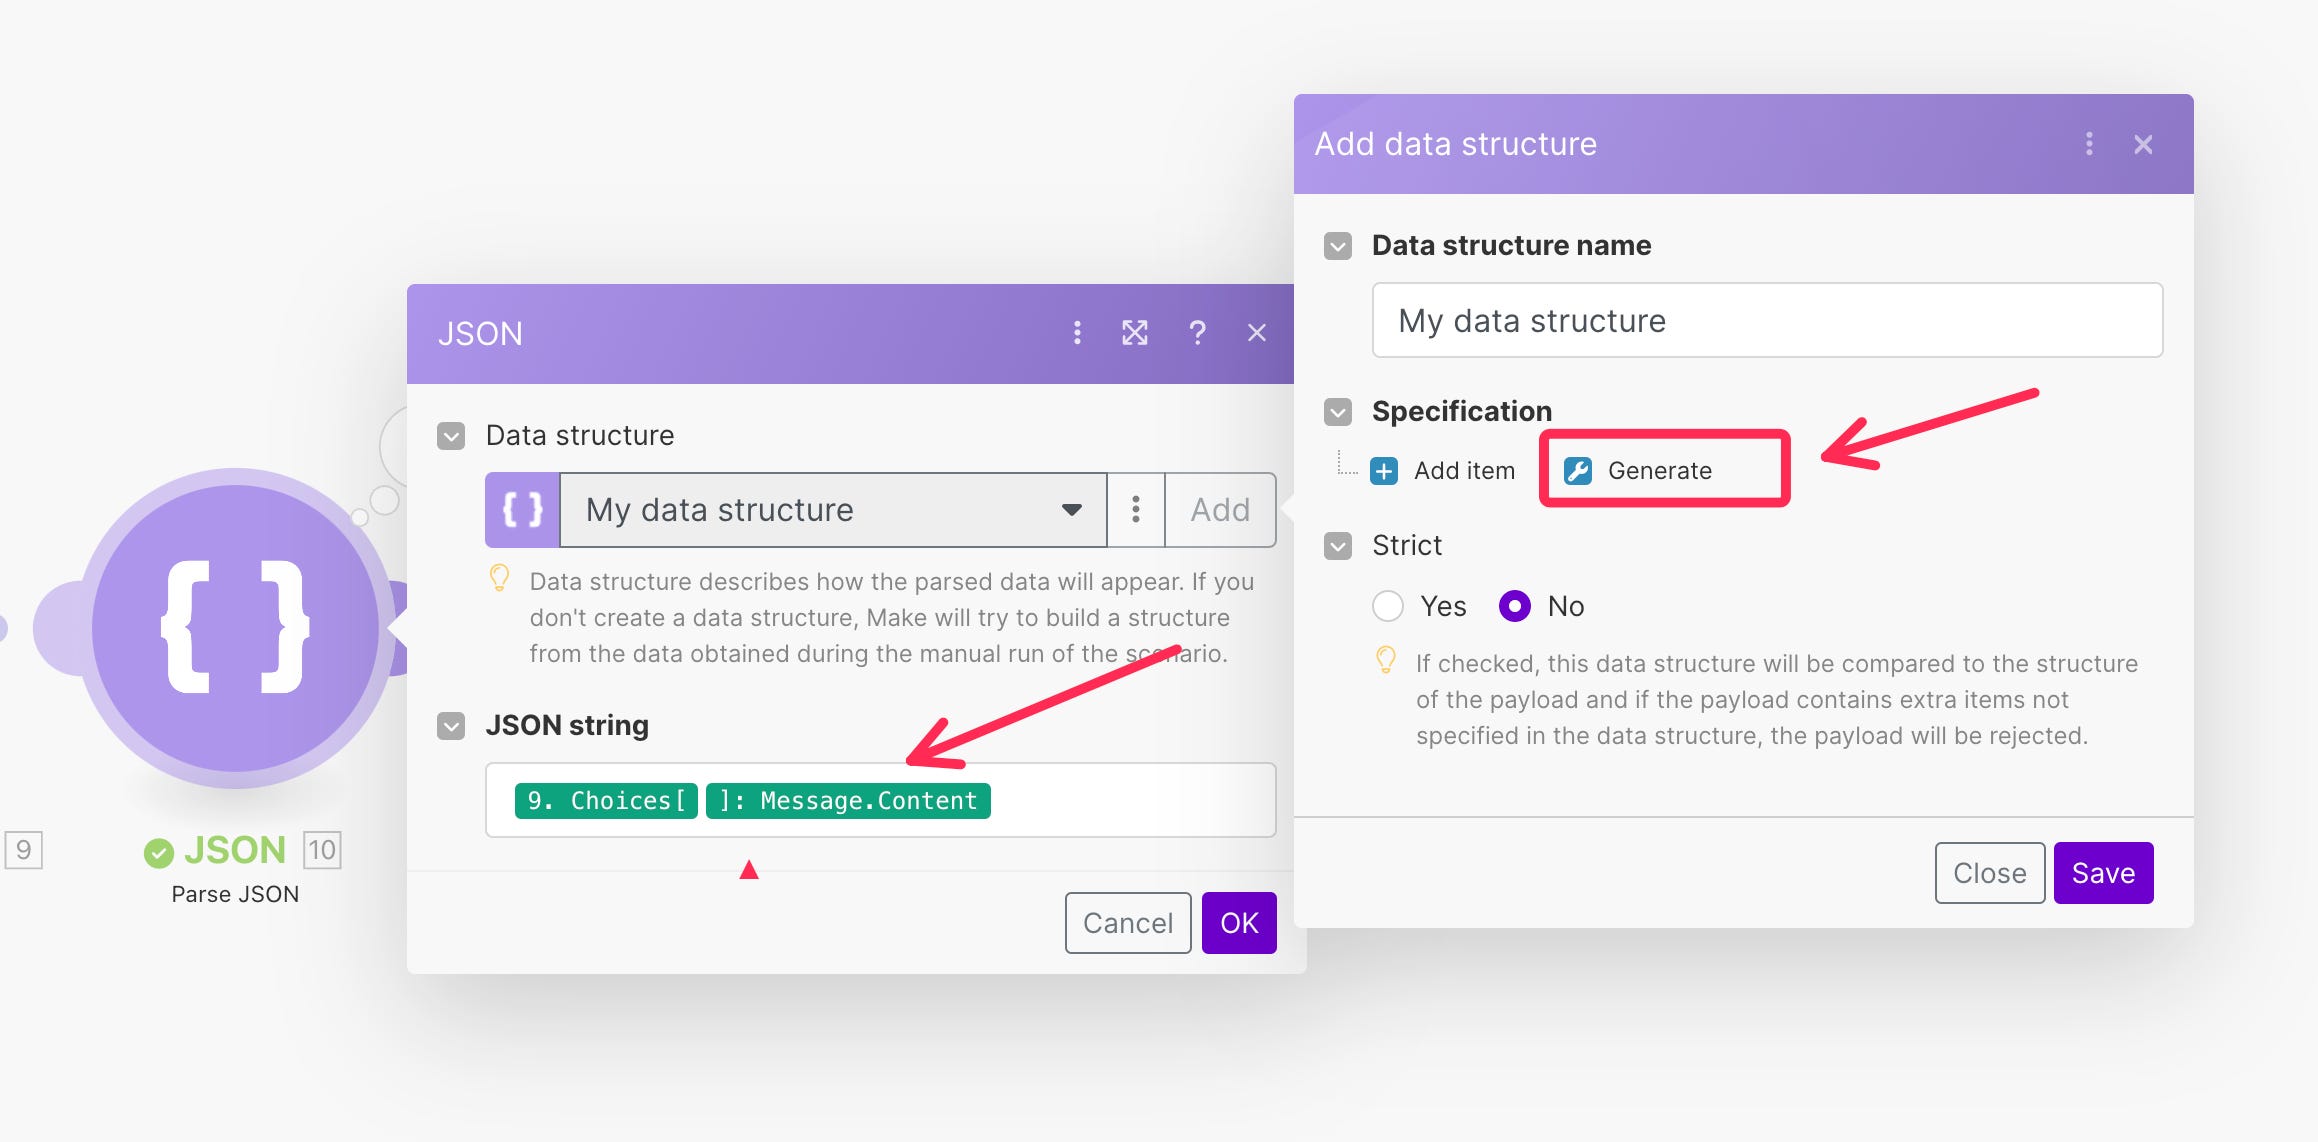
Task: Expand the JSON dialog to fullscreen
Action: pyautogui.click(x=1135, y=333)
